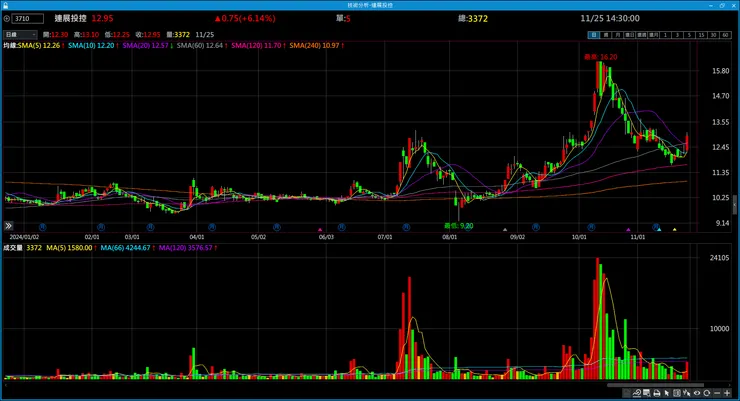Click the vertical scrollbar handle at right edge
The image size is (740, 401).
coord(734,205)
